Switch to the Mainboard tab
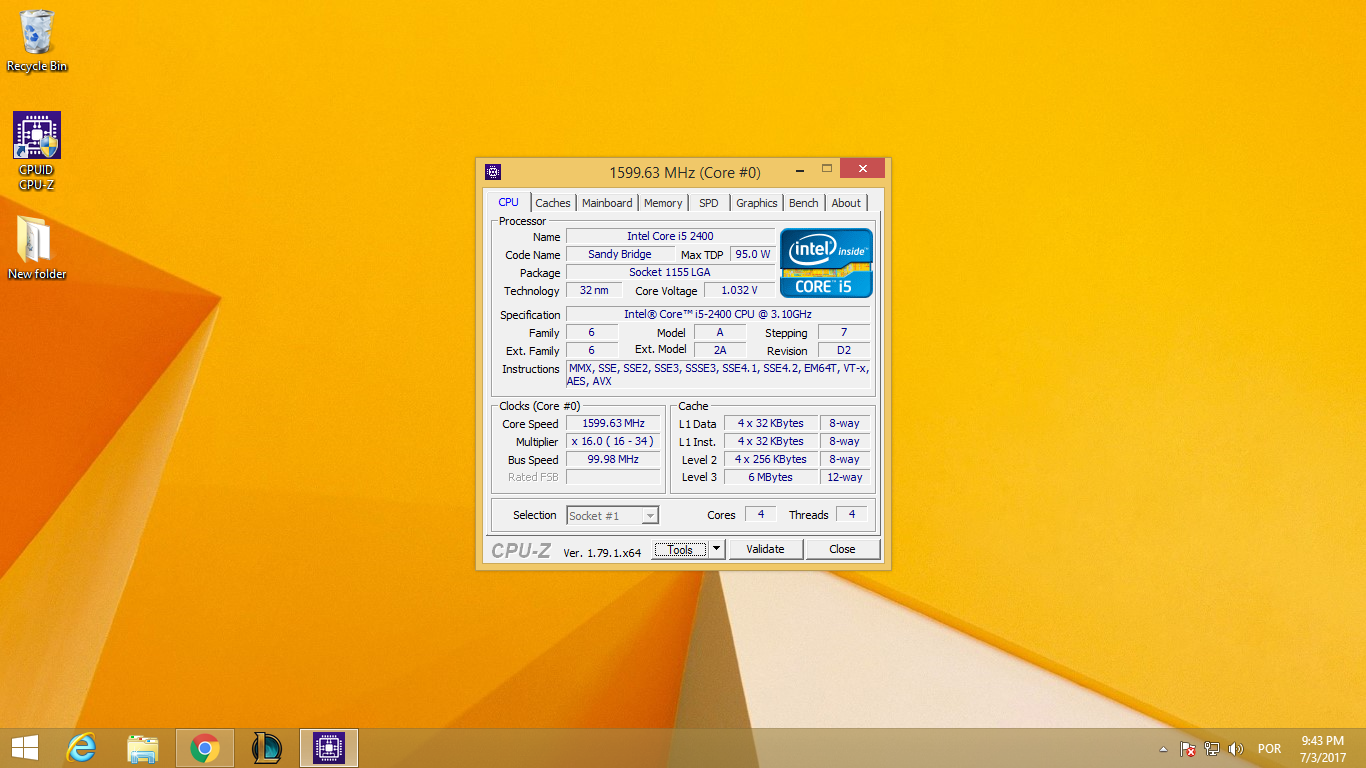This screenshot has width=1366, height=768. 607,203
